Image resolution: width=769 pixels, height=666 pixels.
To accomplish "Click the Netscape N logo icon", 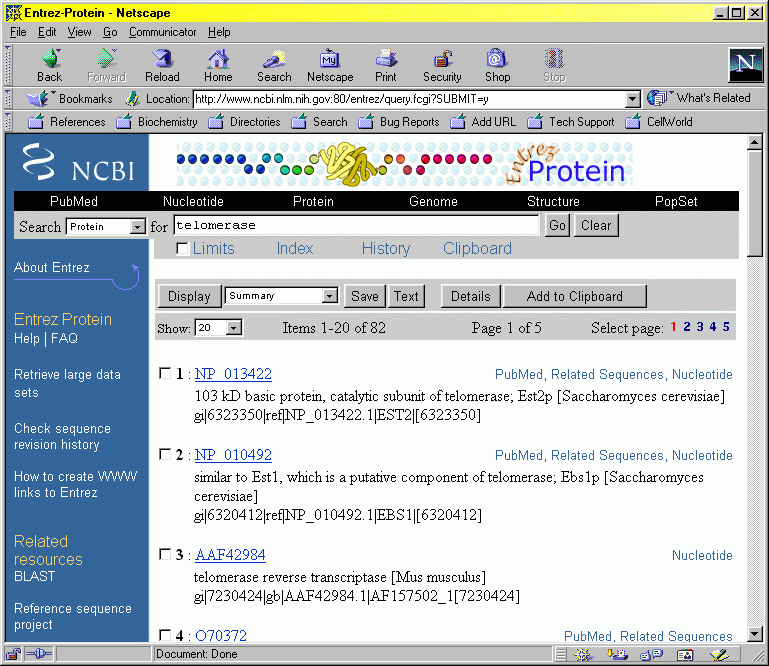I will click(x=745, y=65).
